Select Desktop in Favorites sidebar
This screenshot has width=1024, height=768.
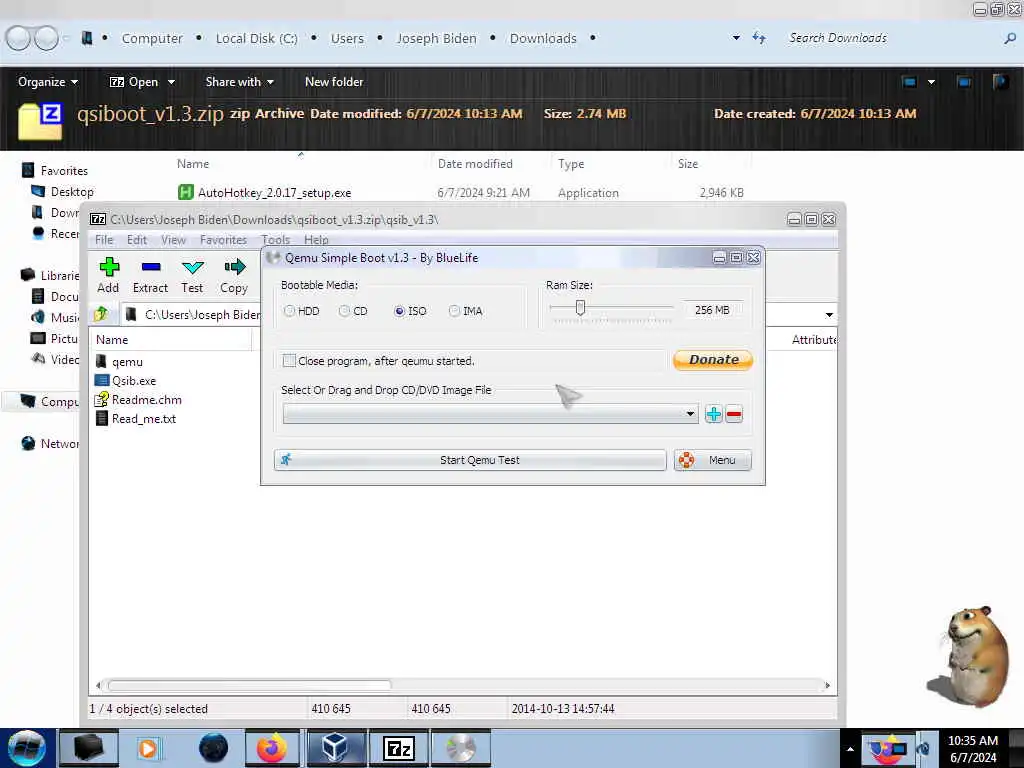[x=72, y=191]
